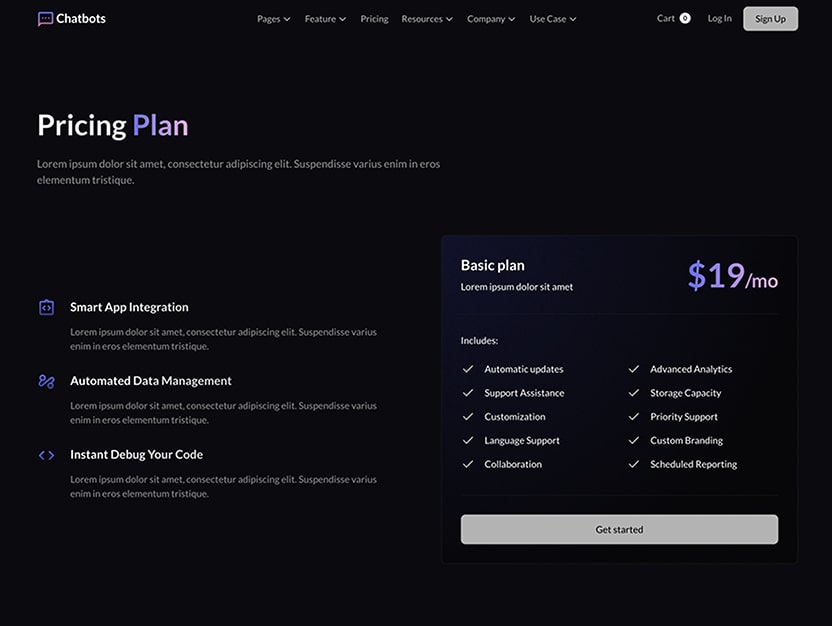Open the Resources dropdown menu

pos(427,18)
